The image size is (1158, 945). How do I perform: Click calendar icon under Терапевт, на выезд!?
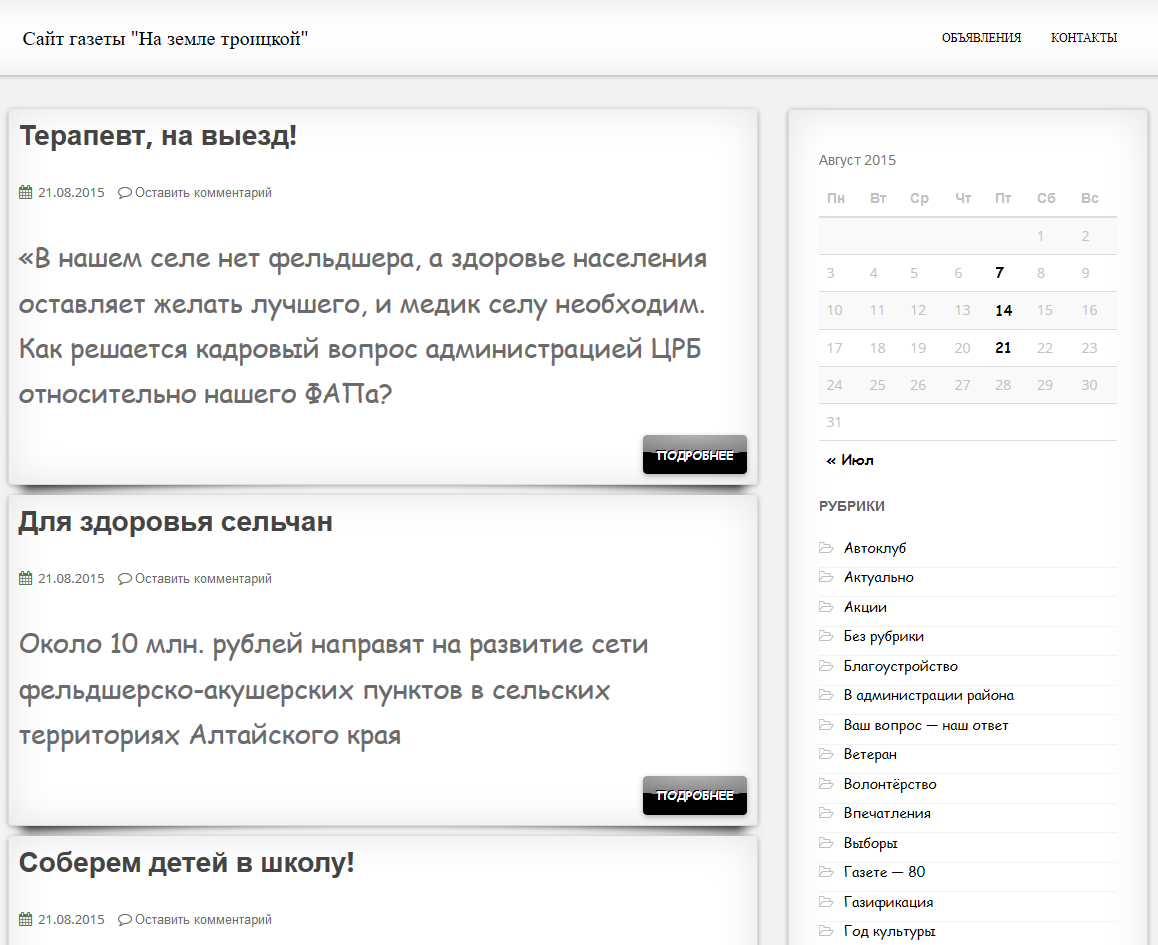[x=26, y=193]
